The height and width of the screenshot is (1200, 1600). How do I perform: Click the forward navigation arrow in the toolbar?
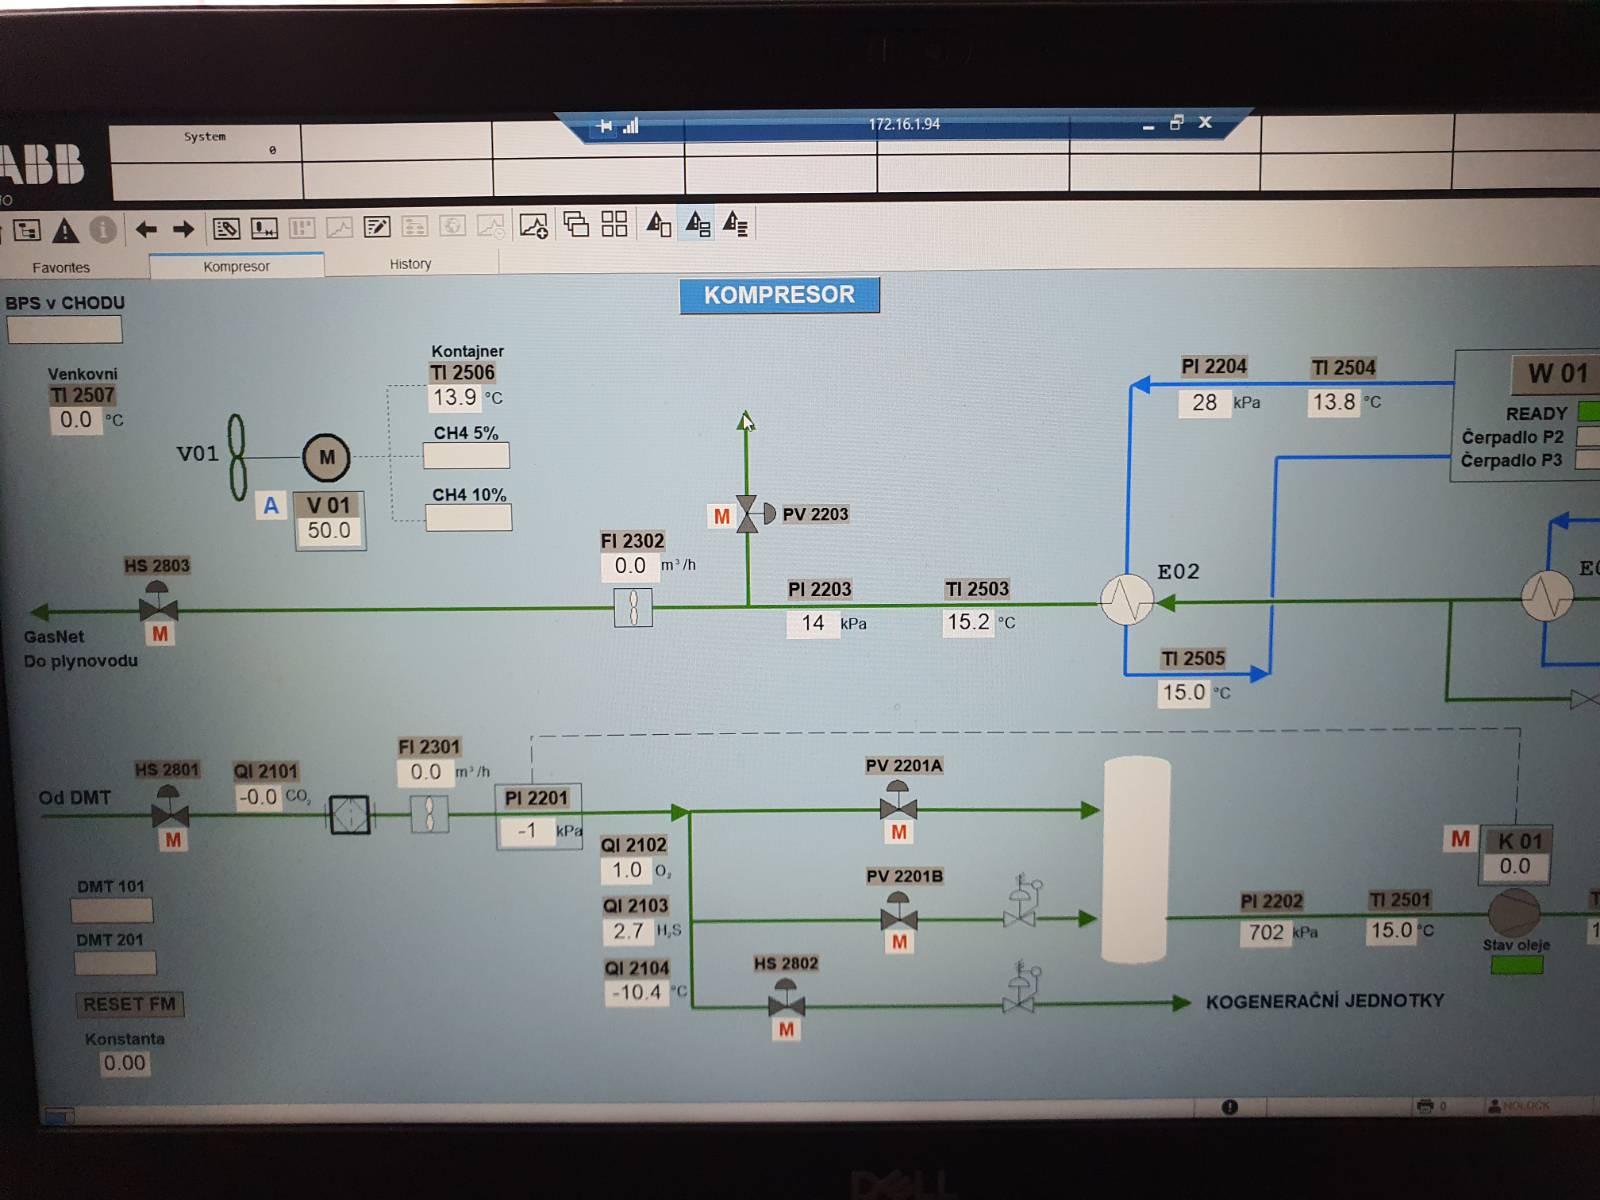[183, 229]
